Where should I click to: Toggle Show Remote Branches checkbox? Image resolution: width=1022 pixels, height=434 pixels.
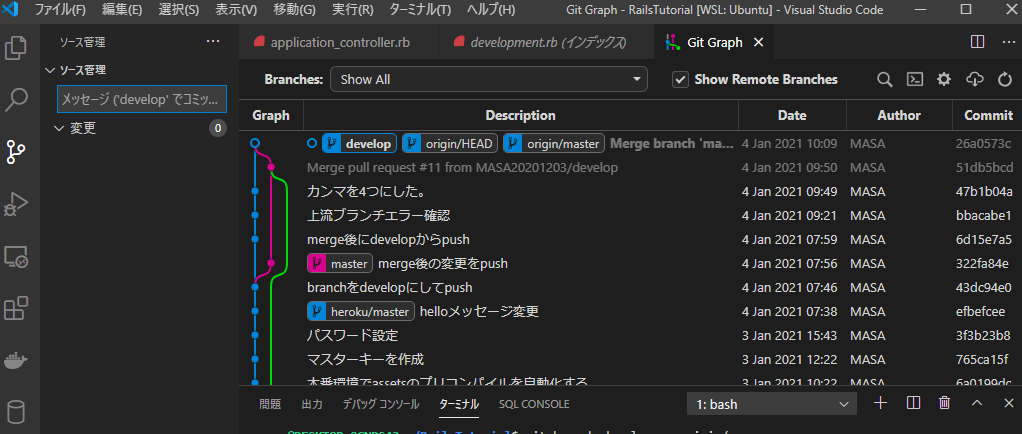pos(680,80)
